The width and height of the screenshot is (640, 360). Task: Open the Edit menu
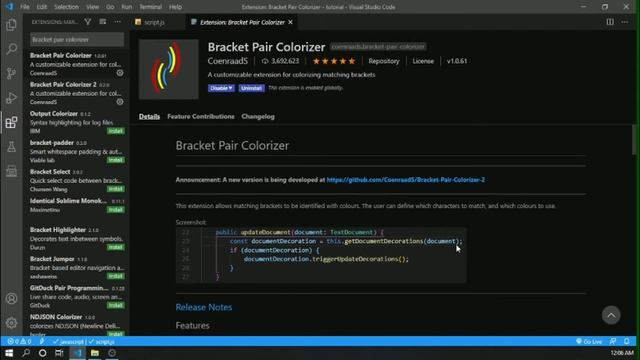point(42,7)
